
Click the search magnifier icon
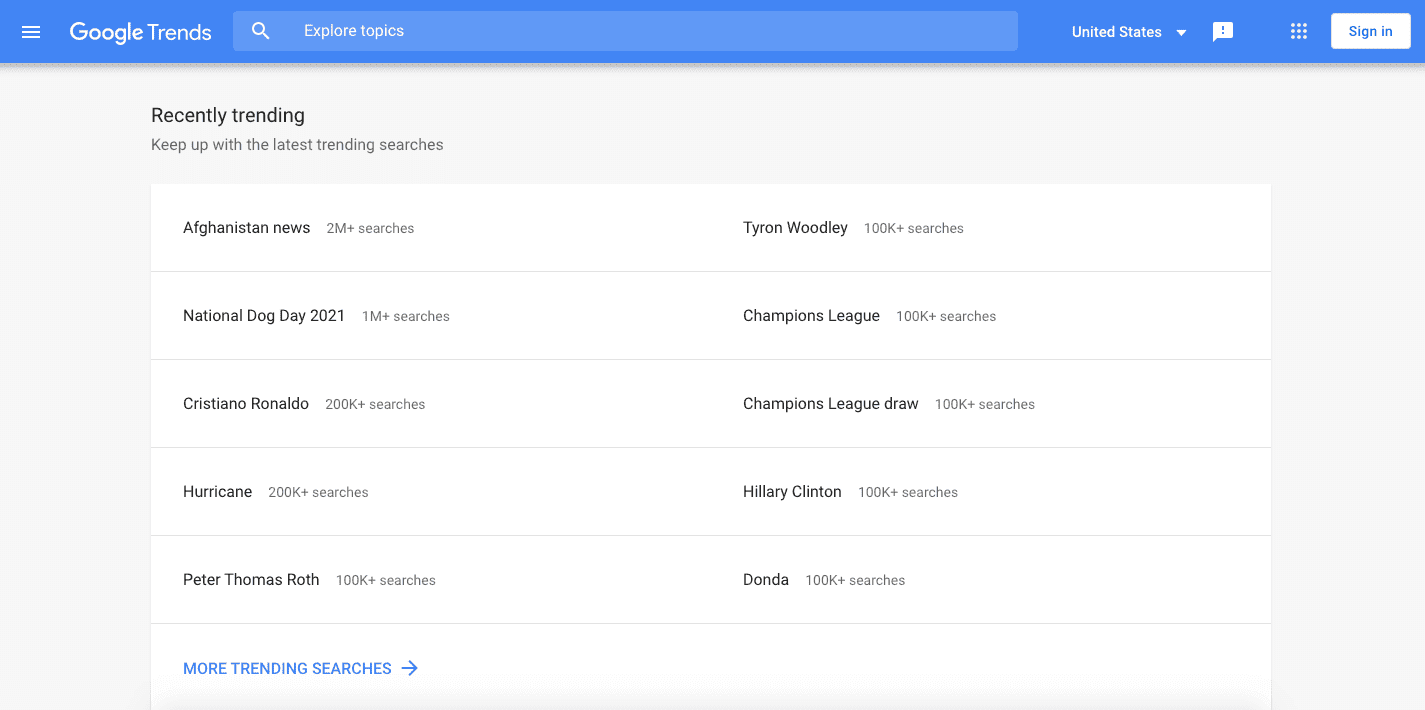point(260,31)
